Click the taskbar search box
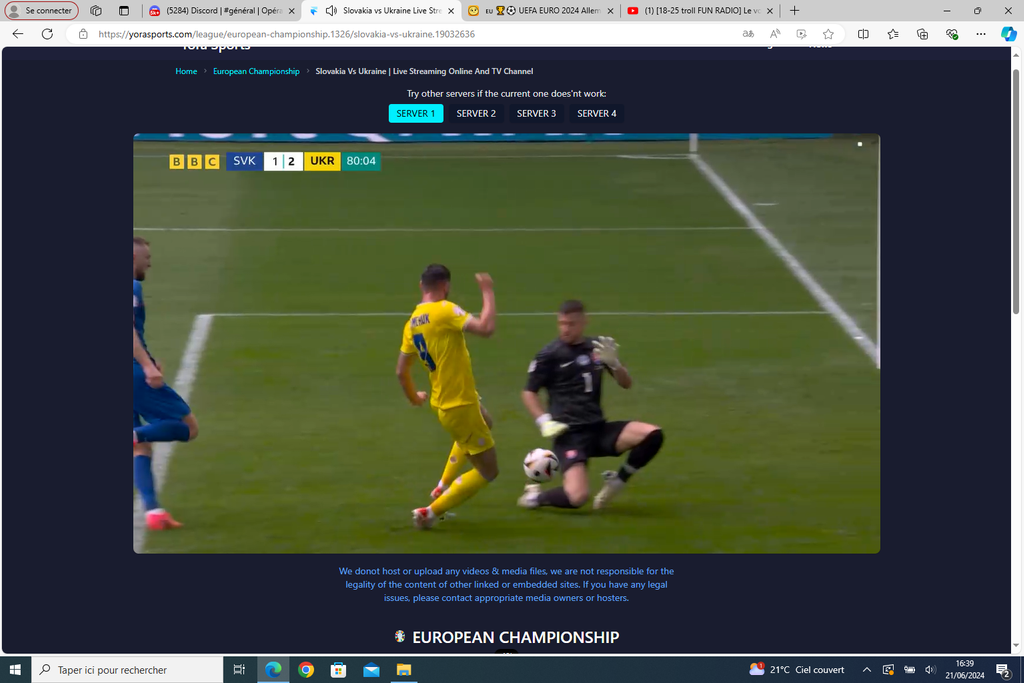Image resolution: width=1024 pixels, height=683 pixels. click(127, 670)
